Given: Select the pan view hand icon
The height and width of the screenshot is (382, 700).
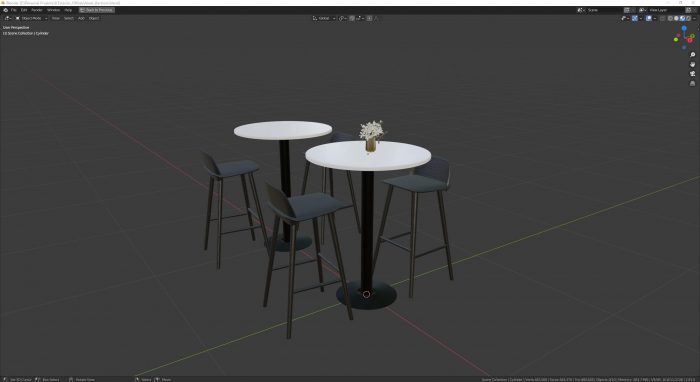Looking at the screenshot, I should 692,64.
